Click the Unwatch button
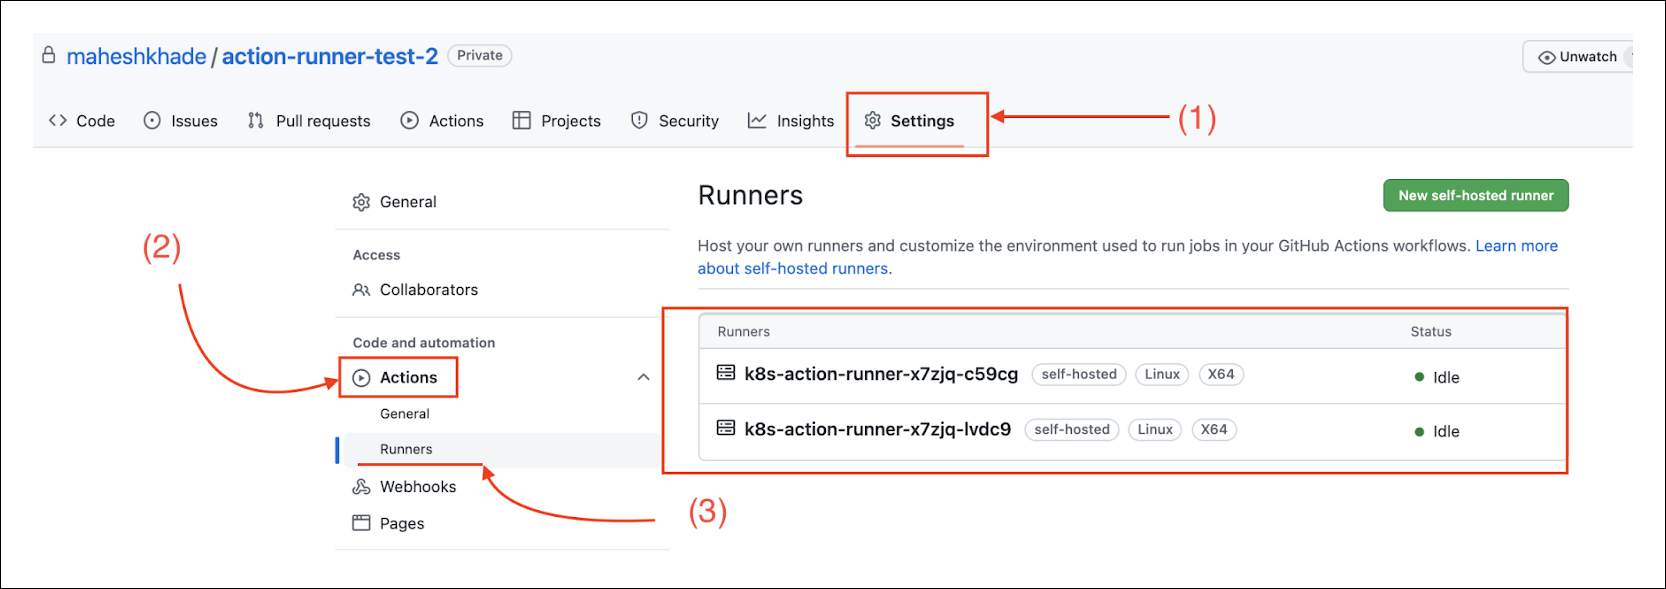 point(1577,57)
